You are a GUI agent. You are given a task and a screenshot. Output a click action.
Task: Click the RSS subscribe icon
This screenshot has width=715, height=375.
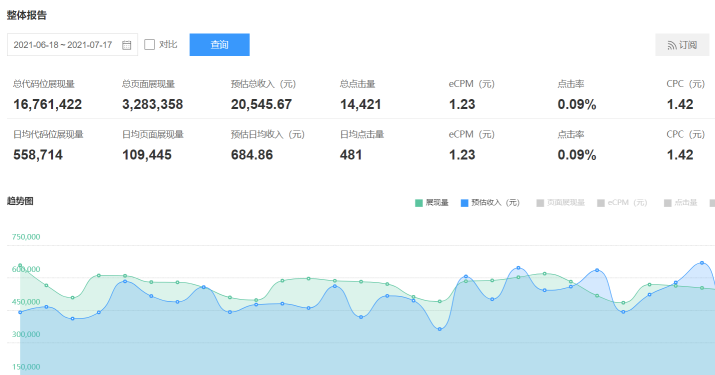coord(672,45)
